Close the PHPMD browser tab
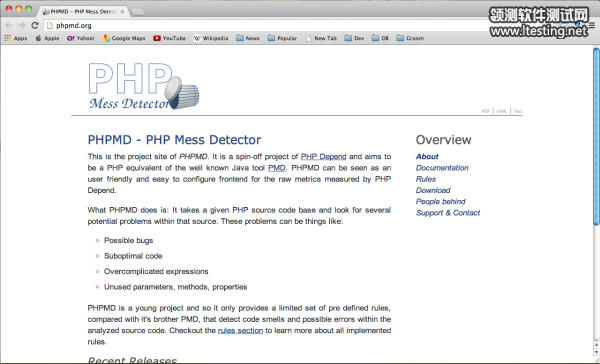This screenshot has height=364, width=600. (122, 11)
